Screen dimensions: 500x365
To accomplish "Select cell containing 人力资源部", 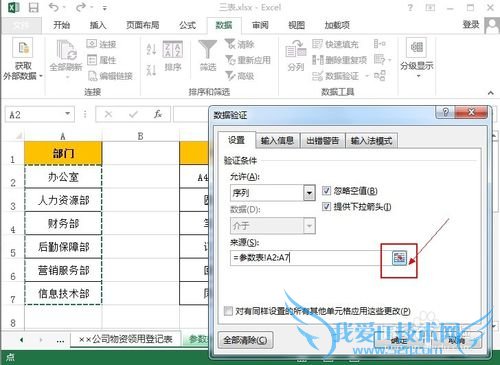I will tap(63, 200).
